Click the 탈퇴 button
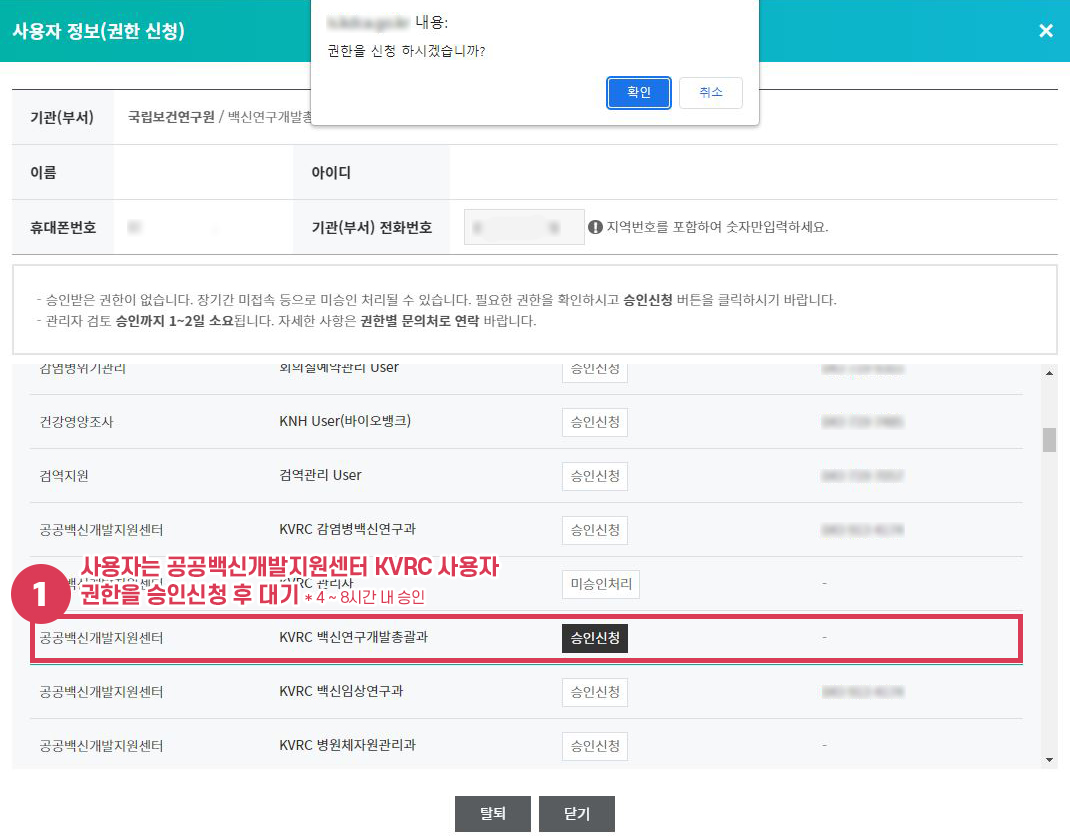1070x840 pixels. point(493,813)
